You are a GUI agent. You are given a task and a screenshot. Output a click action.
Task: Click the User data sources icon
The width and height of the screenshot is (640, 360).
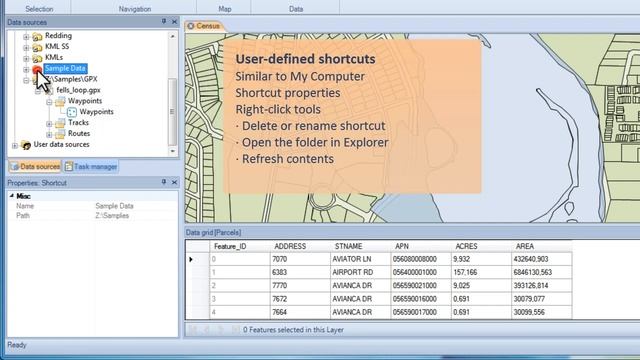pos(26,145)
